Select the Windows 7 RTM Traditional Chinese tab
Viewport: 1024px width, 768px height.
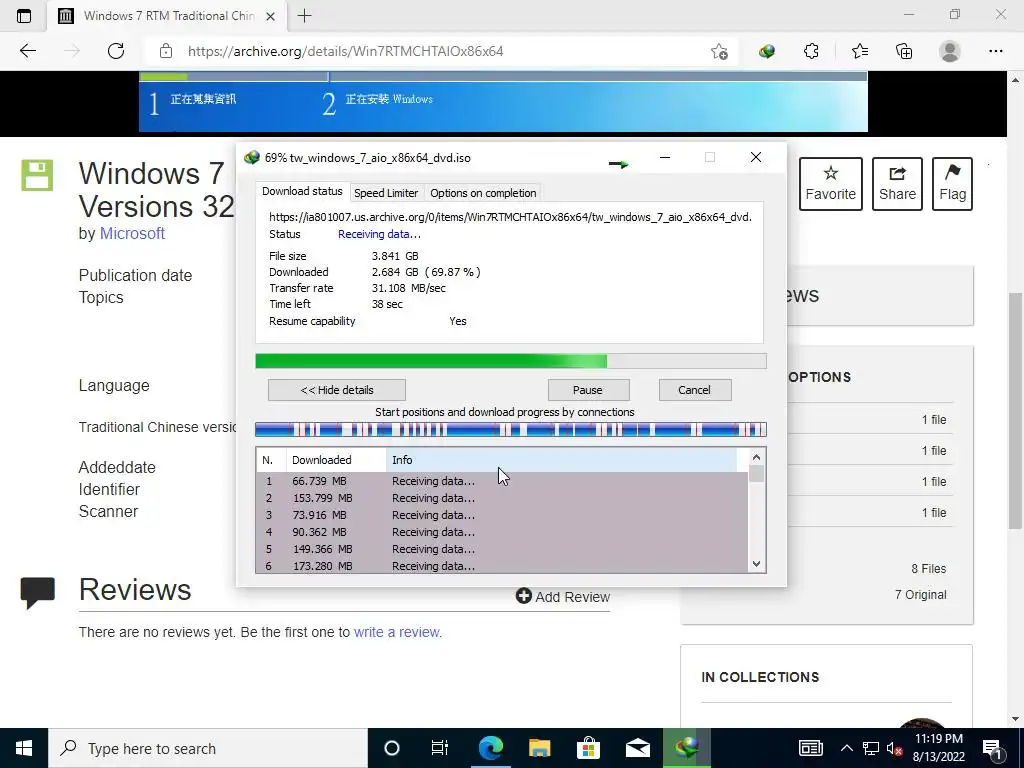point(167,16)
